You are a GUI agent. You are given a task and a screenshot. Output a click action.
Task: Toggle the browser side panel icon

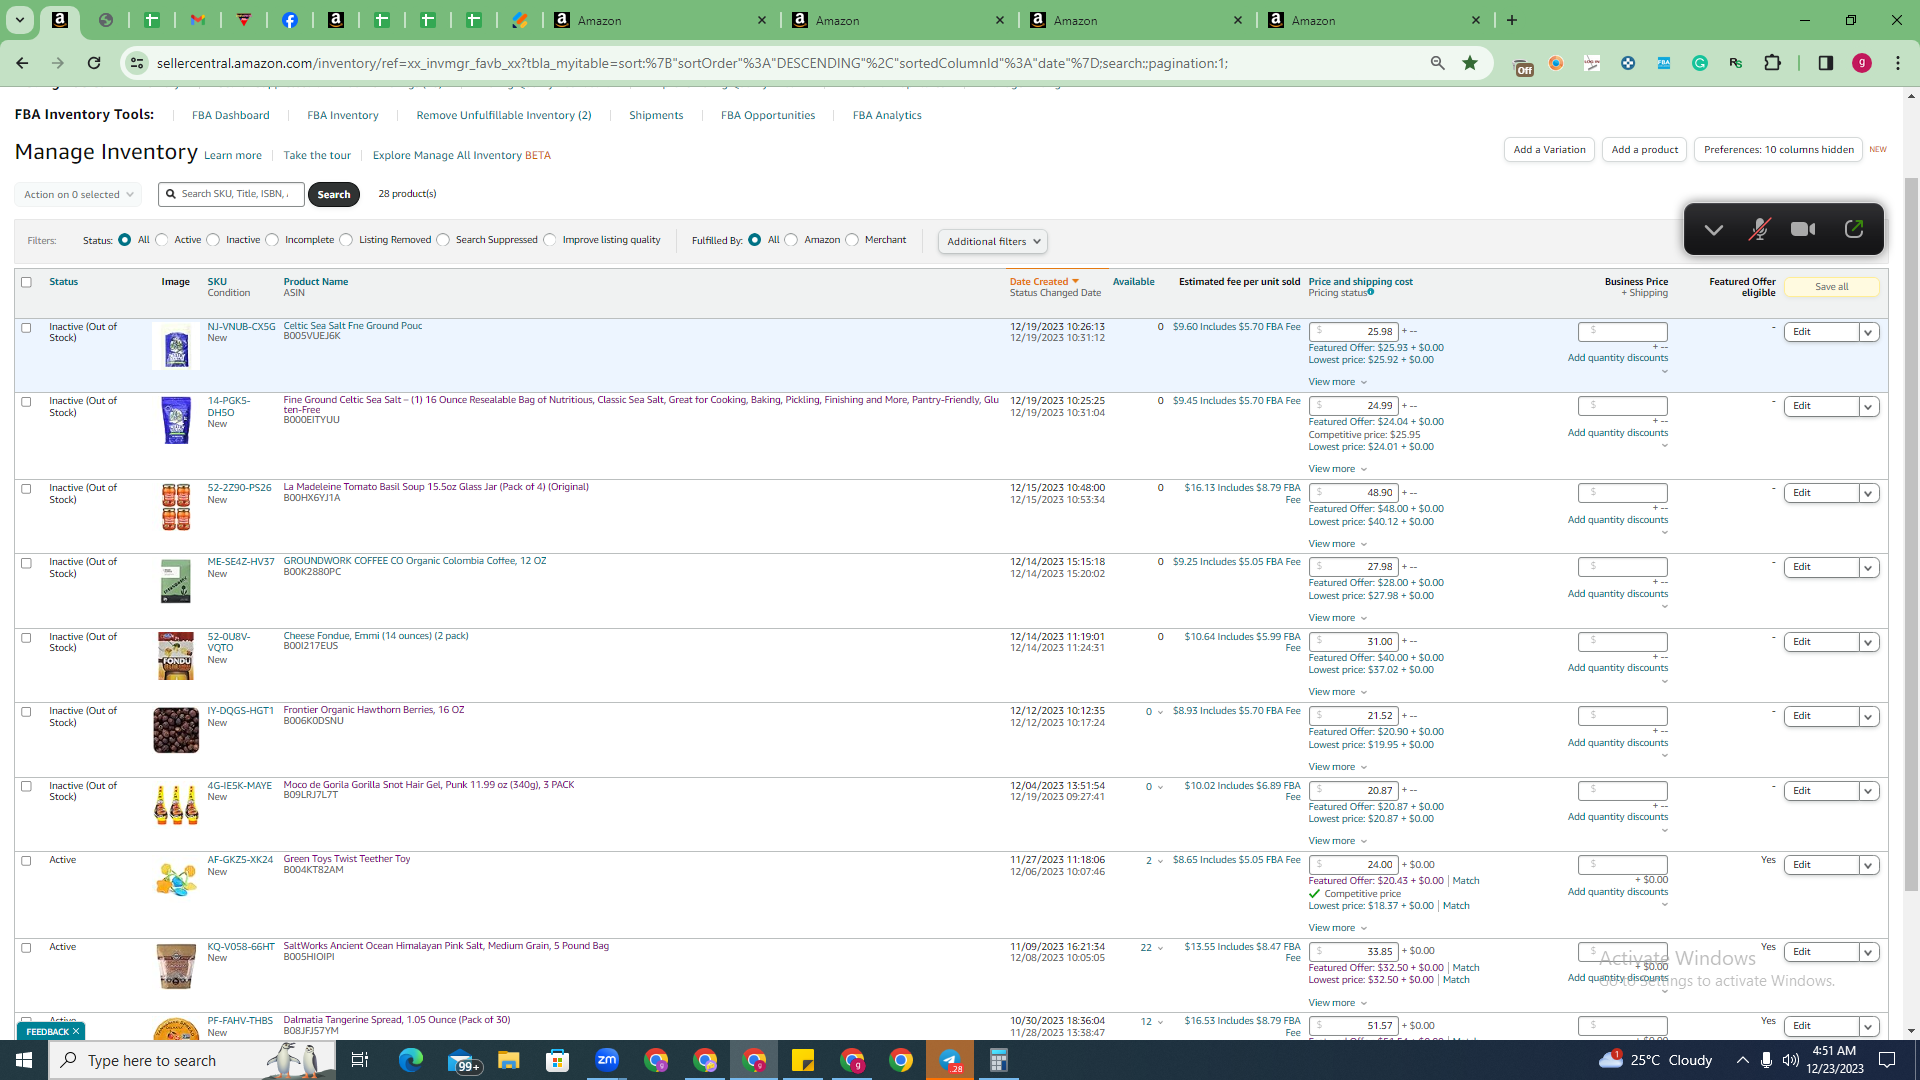(1826, 63)
